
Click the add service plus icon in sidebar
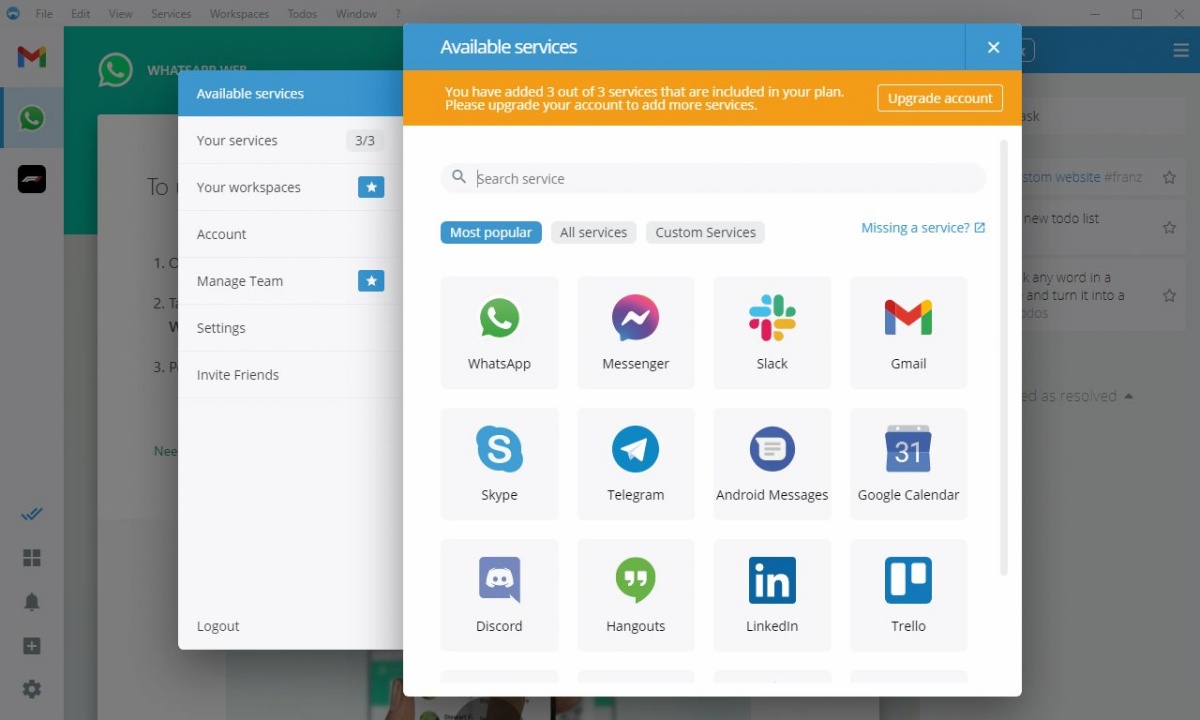[x=32, y=646]
